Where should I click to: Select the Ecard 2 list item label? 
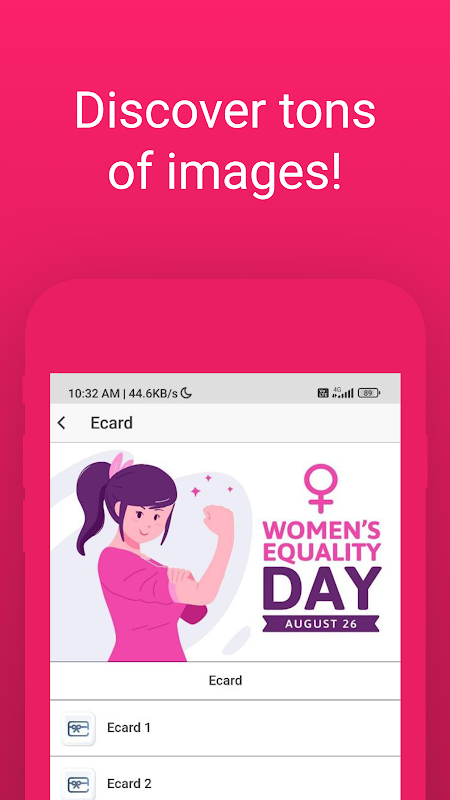[x=129, y=783]
